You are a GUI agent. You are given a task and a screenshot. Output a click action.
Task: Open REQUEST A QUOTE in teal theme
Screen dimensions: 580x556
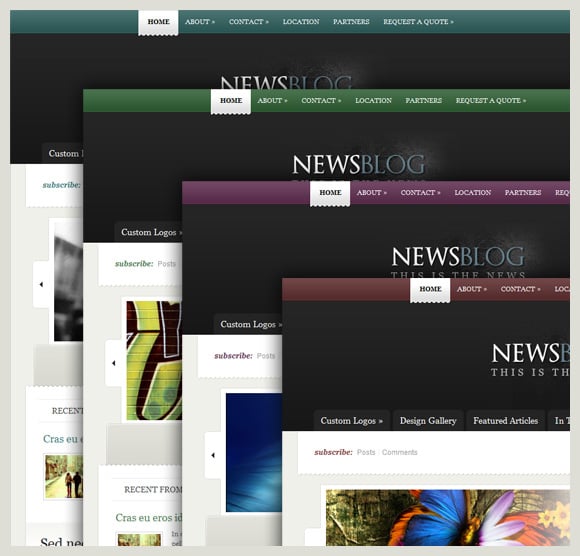tap(418, 22)
